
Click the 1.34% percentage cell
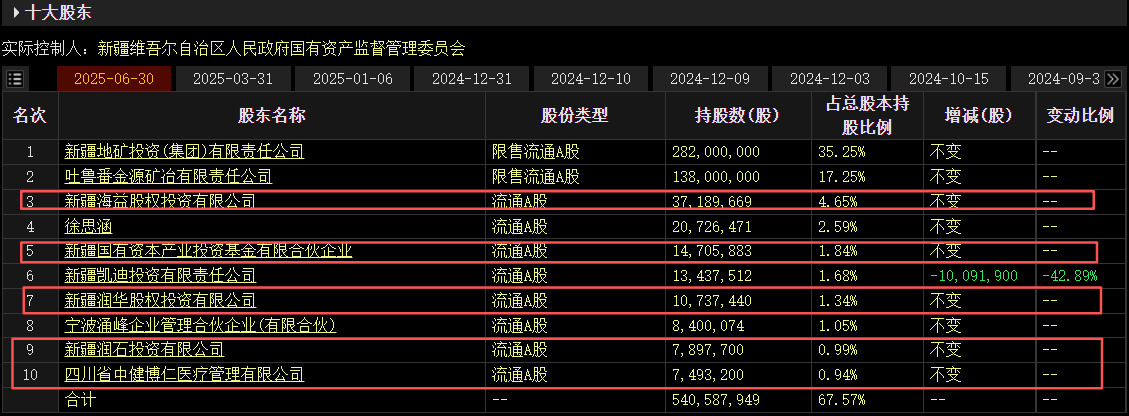tap(837, 300)
